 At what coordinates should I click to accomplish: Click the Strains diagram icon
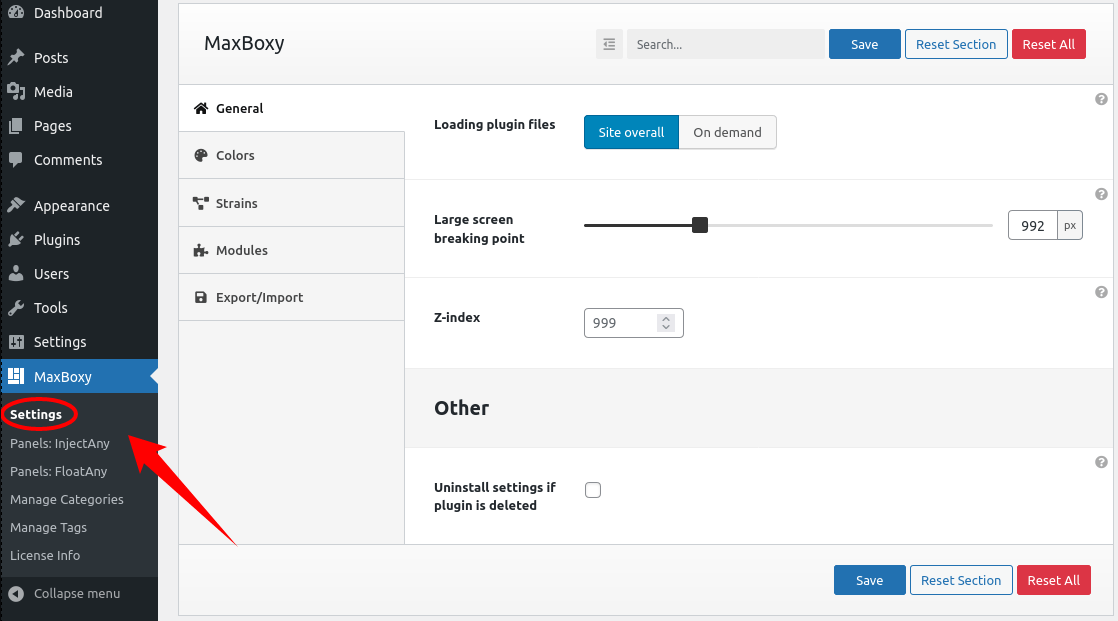click(x=201, y=203)
